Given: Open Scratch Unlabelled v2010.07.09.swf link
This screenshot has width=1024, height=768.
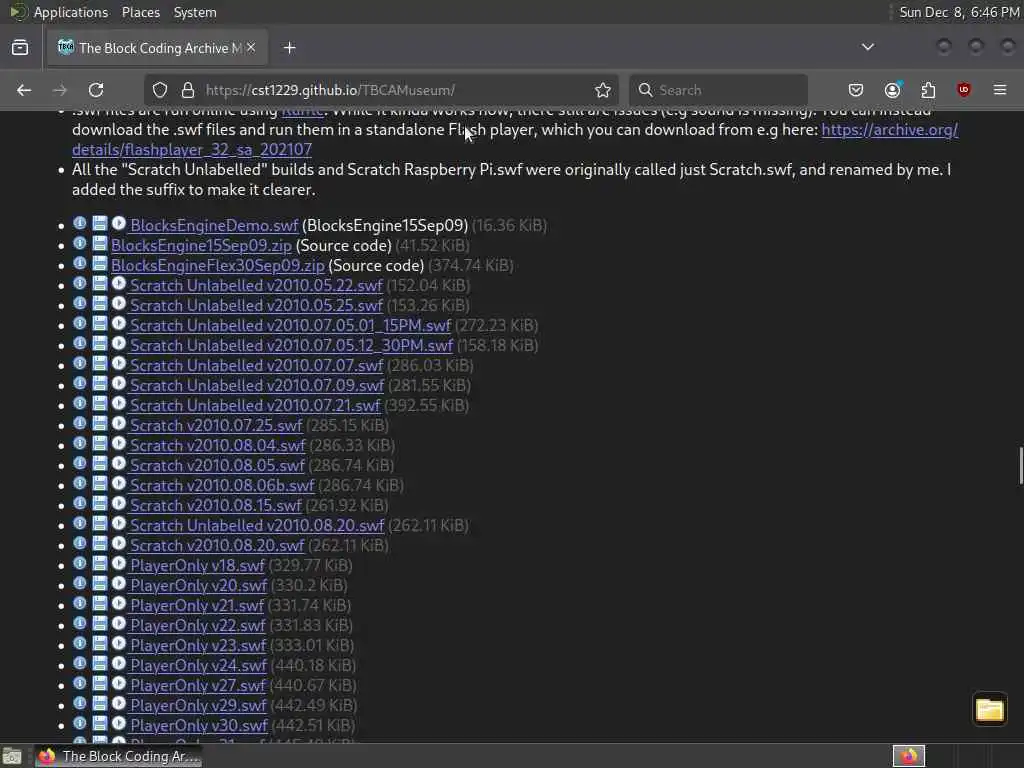Looking at the screenshot, I should [257, 385].
